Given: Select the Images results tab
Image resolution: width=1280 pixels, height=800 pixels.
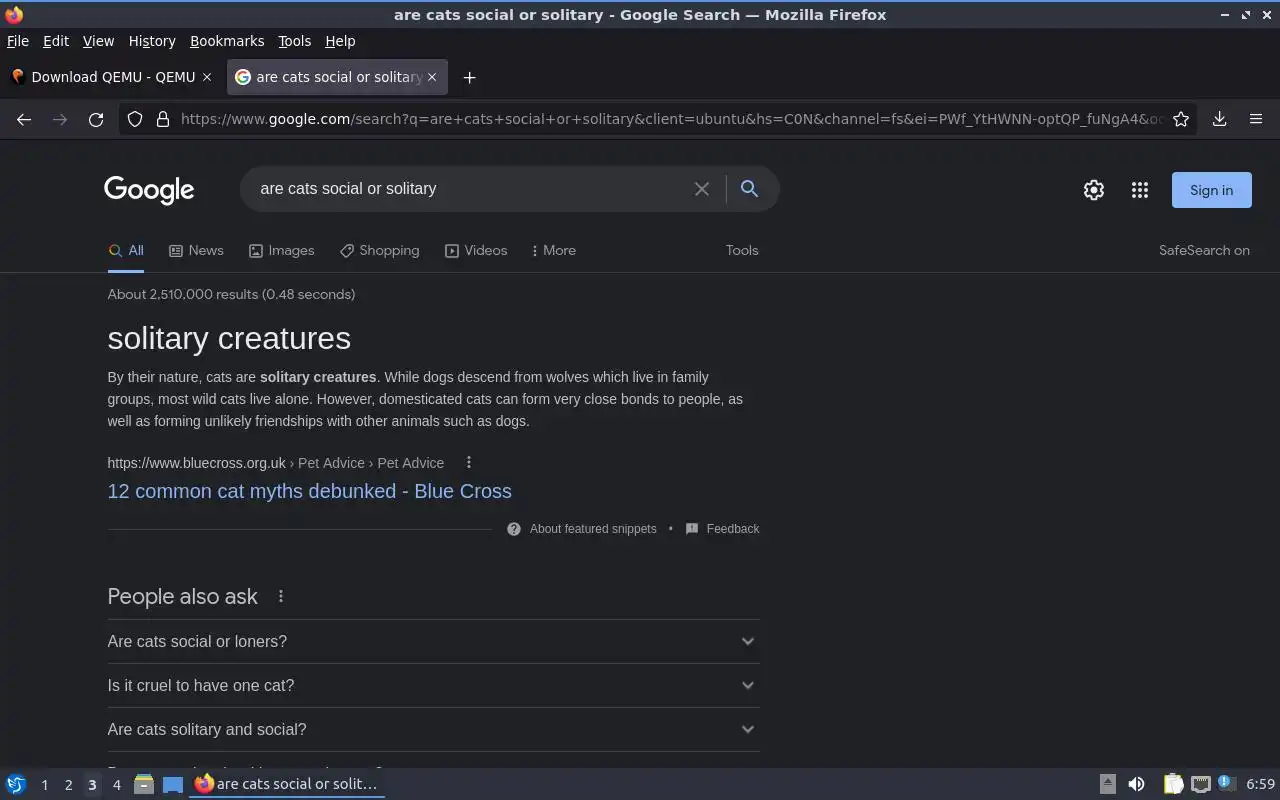Looking at the screenshot, I should click(281, 251).
